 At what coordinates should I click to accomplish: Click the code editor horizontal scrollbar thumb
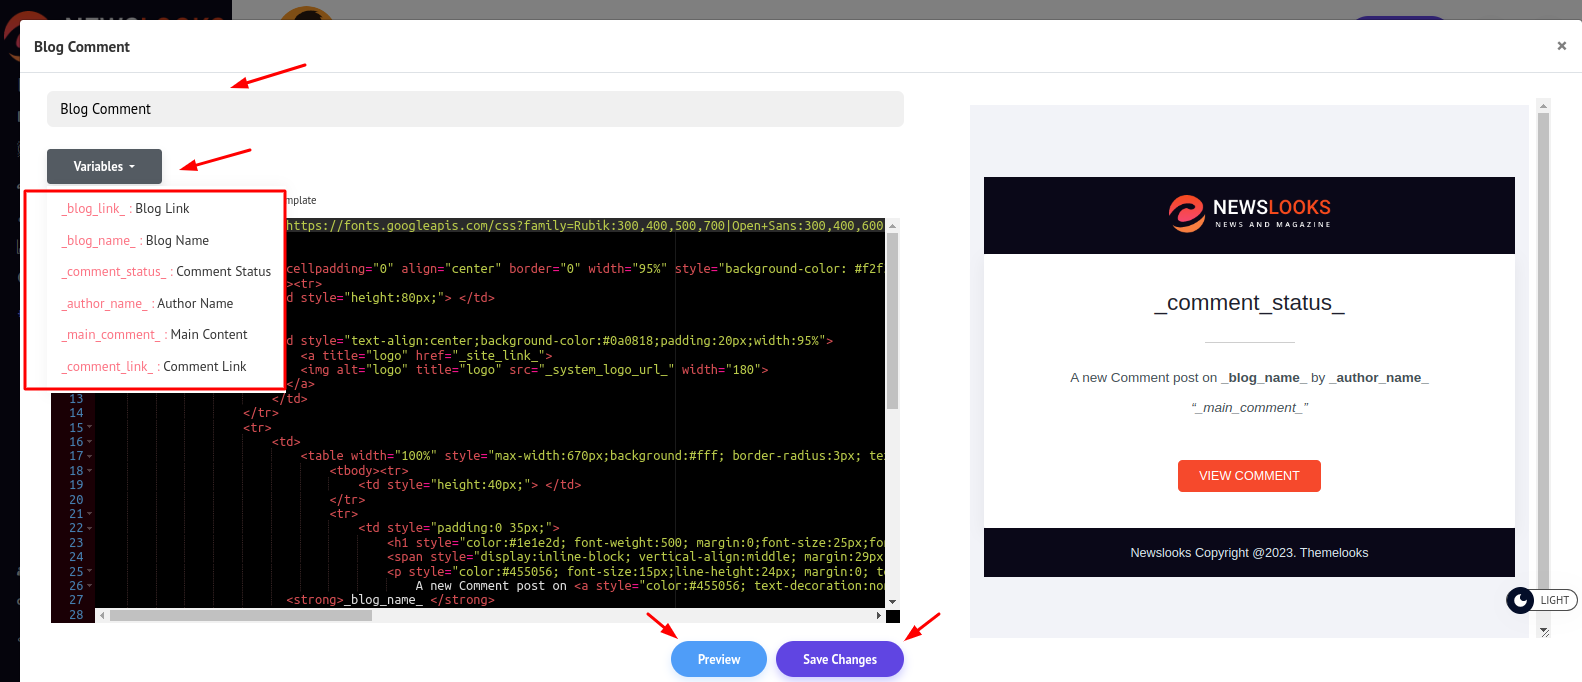[x=240, y=616]
